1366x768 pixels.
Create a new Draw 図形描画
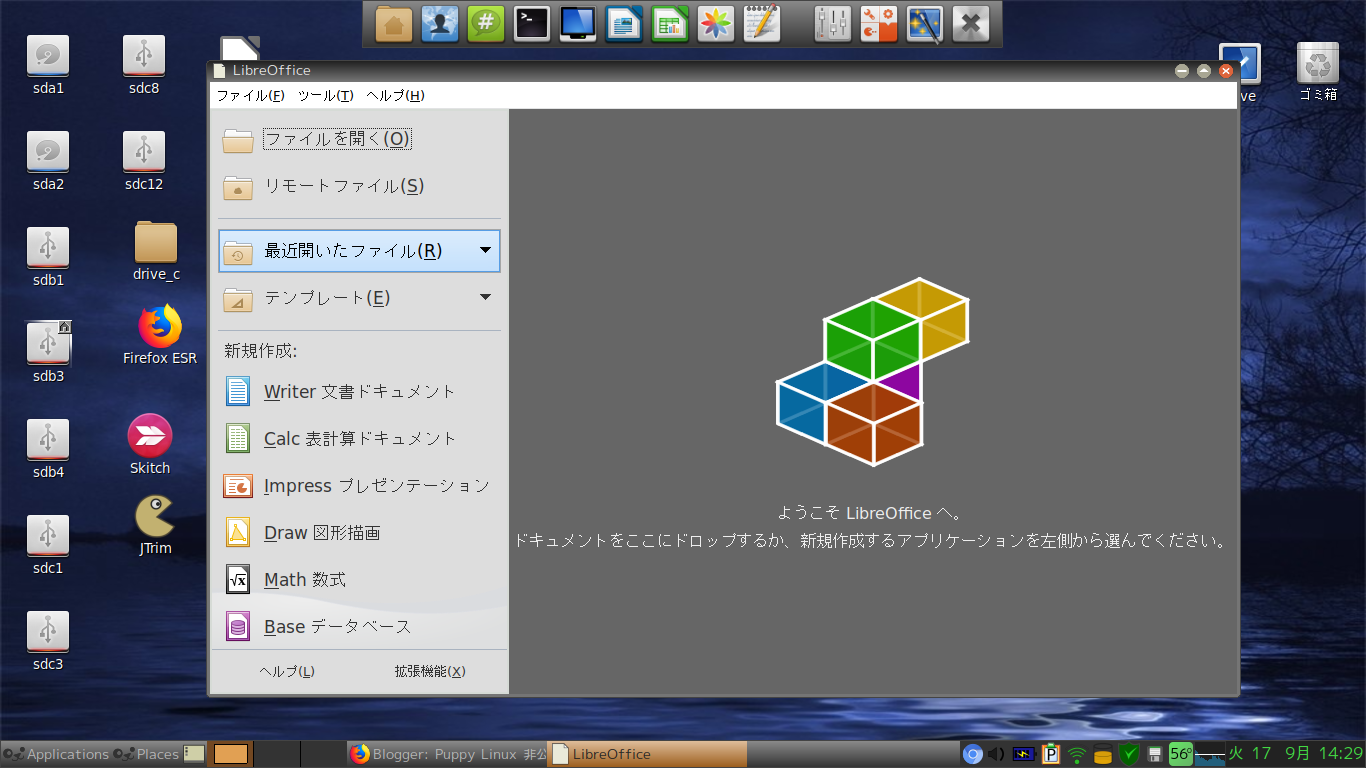click(359, 532)
